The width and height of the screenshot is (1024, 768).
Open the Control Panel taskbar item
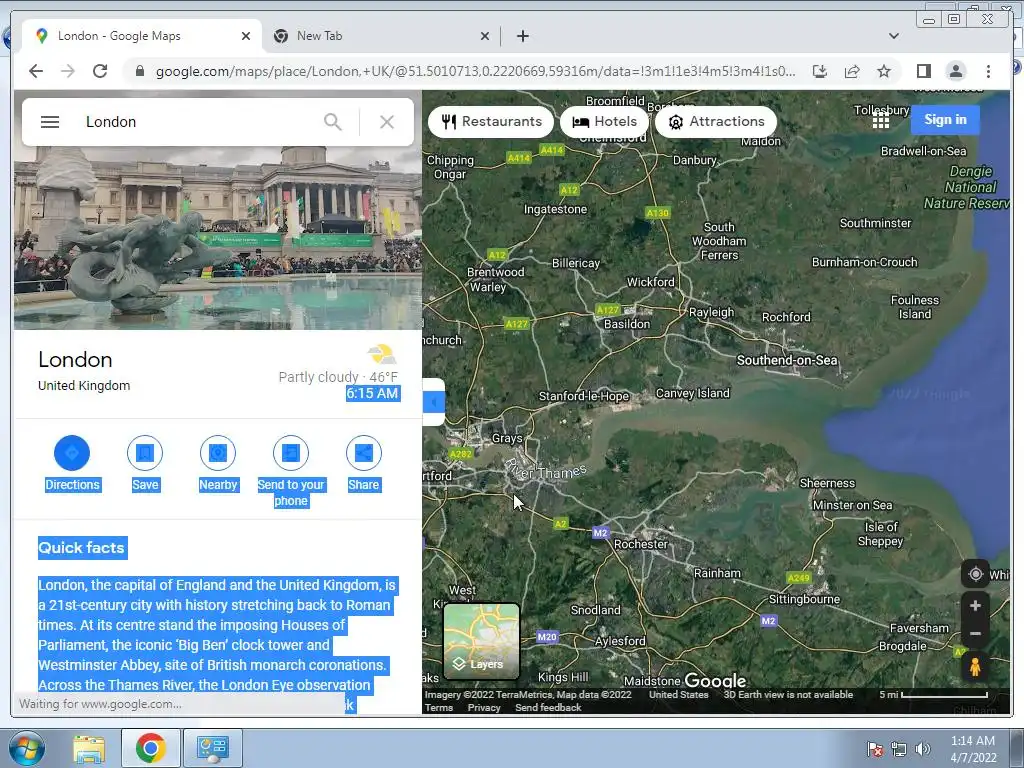212,748
